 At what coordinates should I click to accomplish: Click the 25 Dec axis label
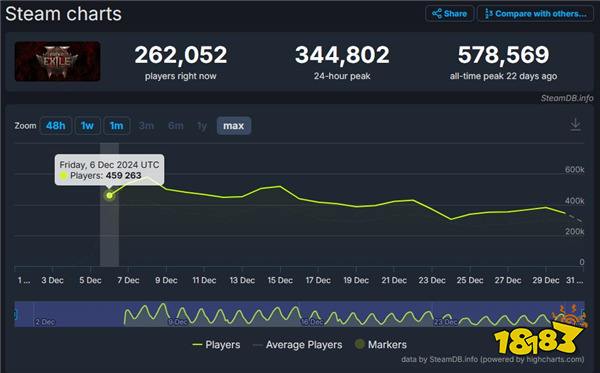[470, 280]
